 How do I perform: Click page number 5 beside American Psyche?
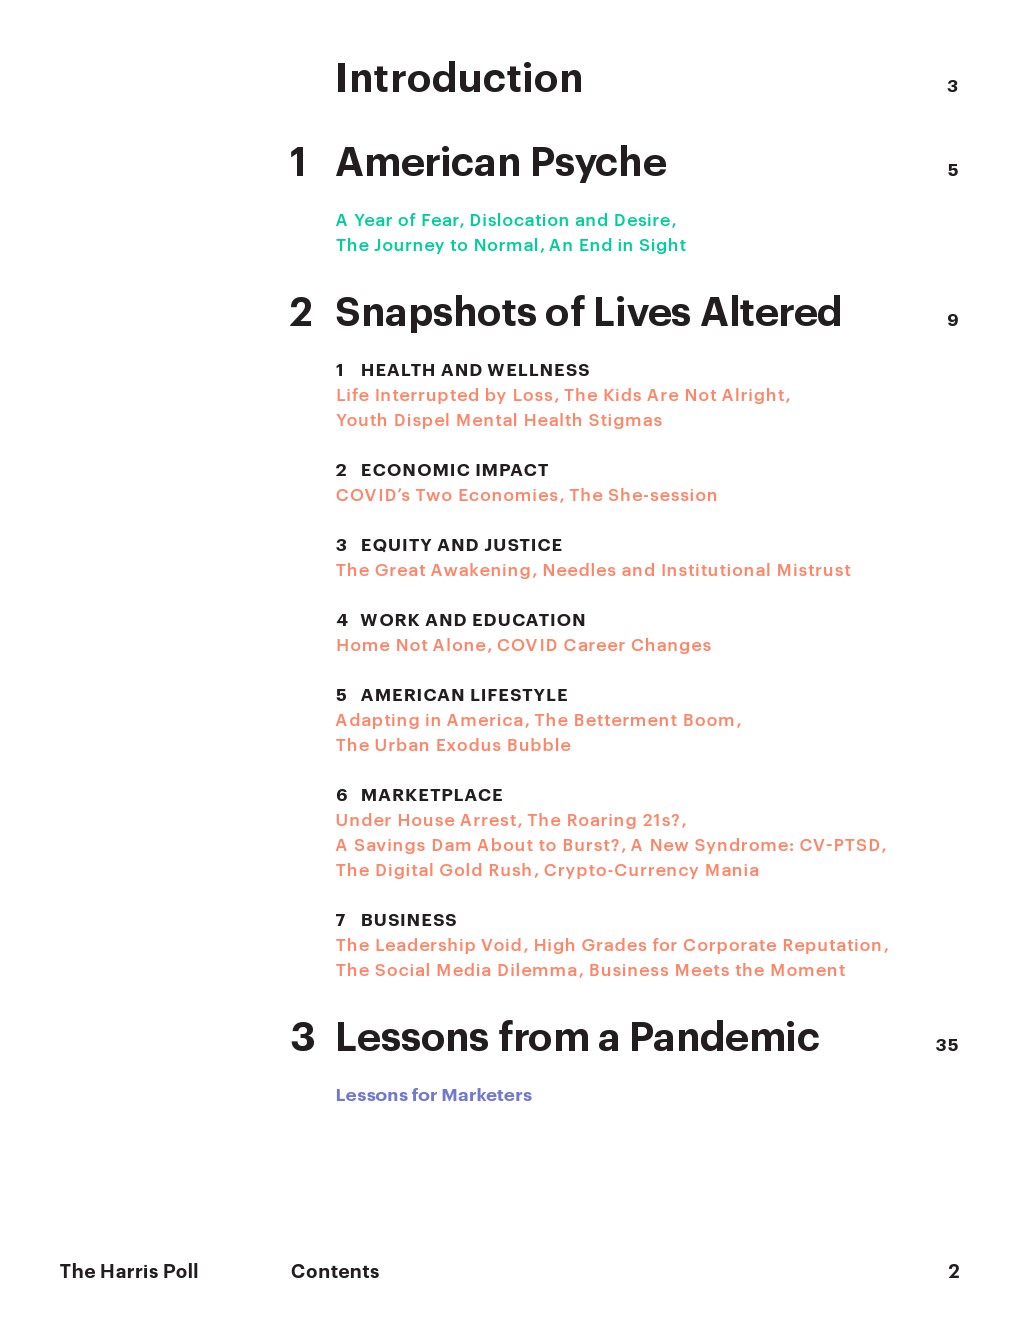click(952, 170)
